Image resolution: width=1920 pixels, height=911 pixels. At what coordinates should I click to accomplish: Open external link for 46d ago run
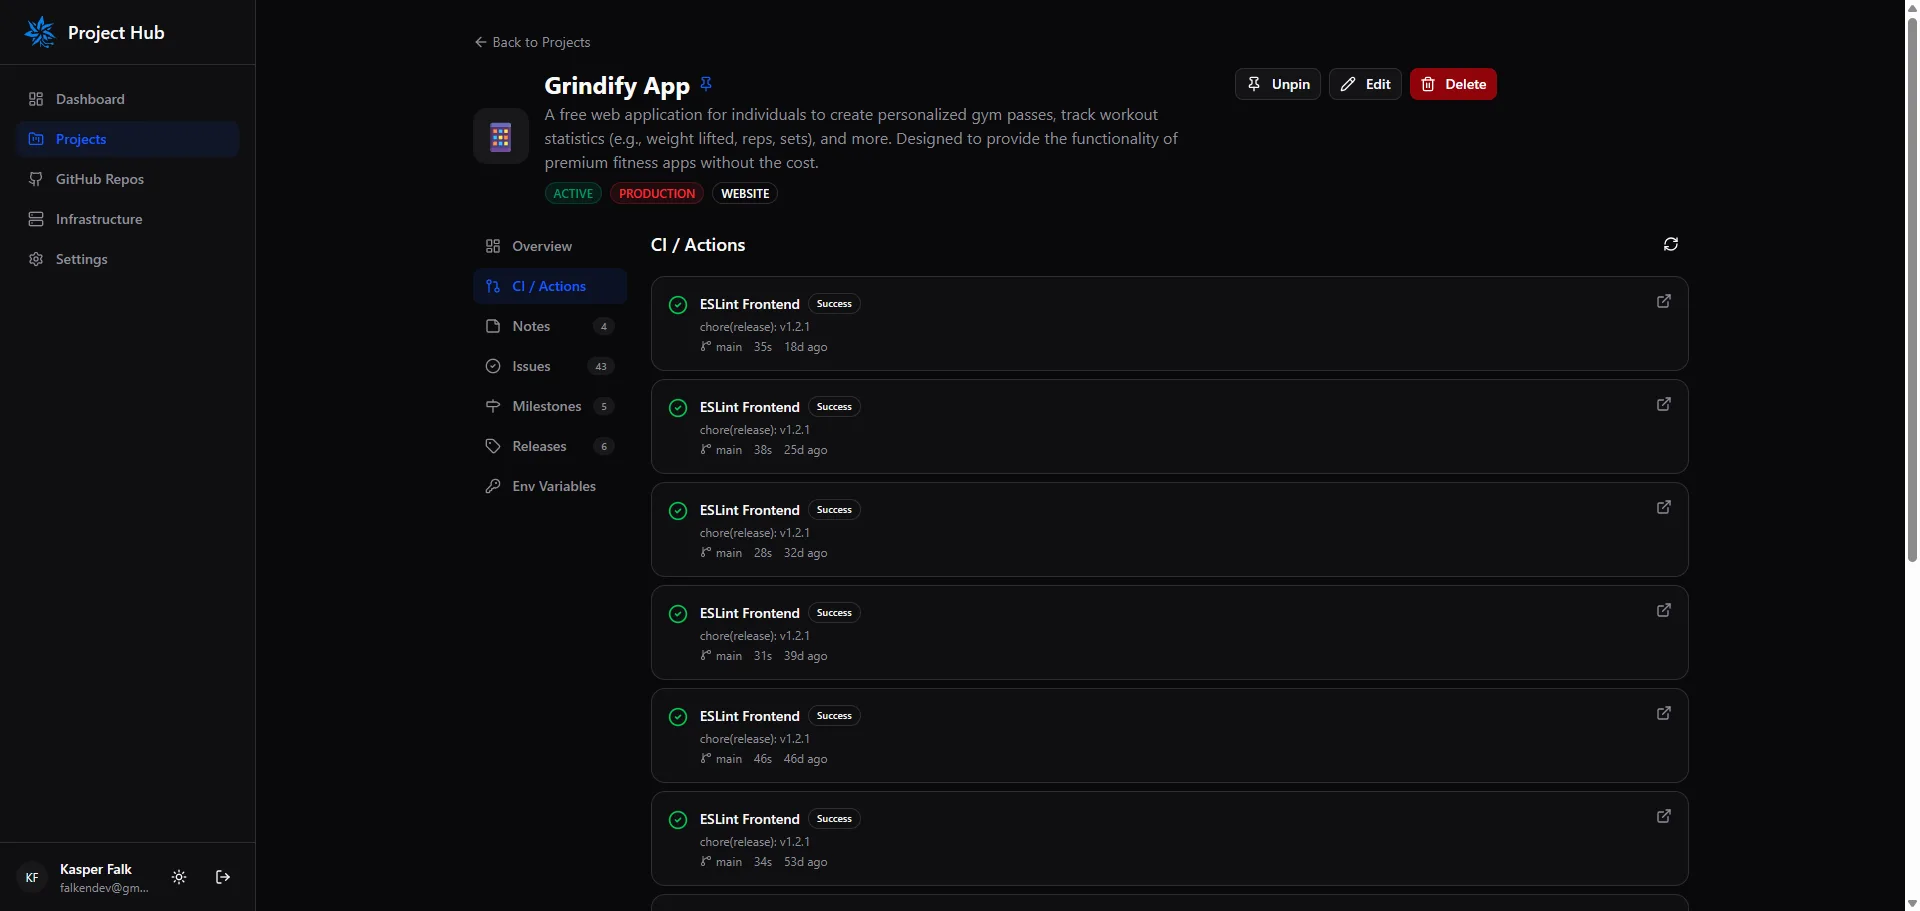tap(1664, 713)
